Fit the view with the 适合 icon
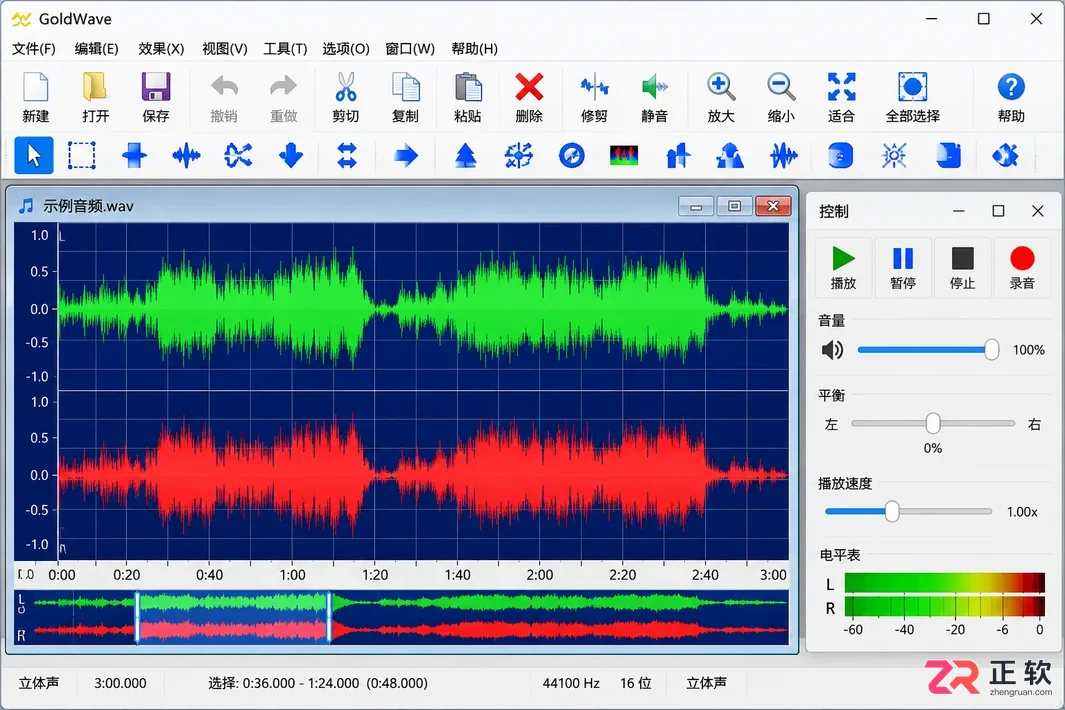 point(842,87)
